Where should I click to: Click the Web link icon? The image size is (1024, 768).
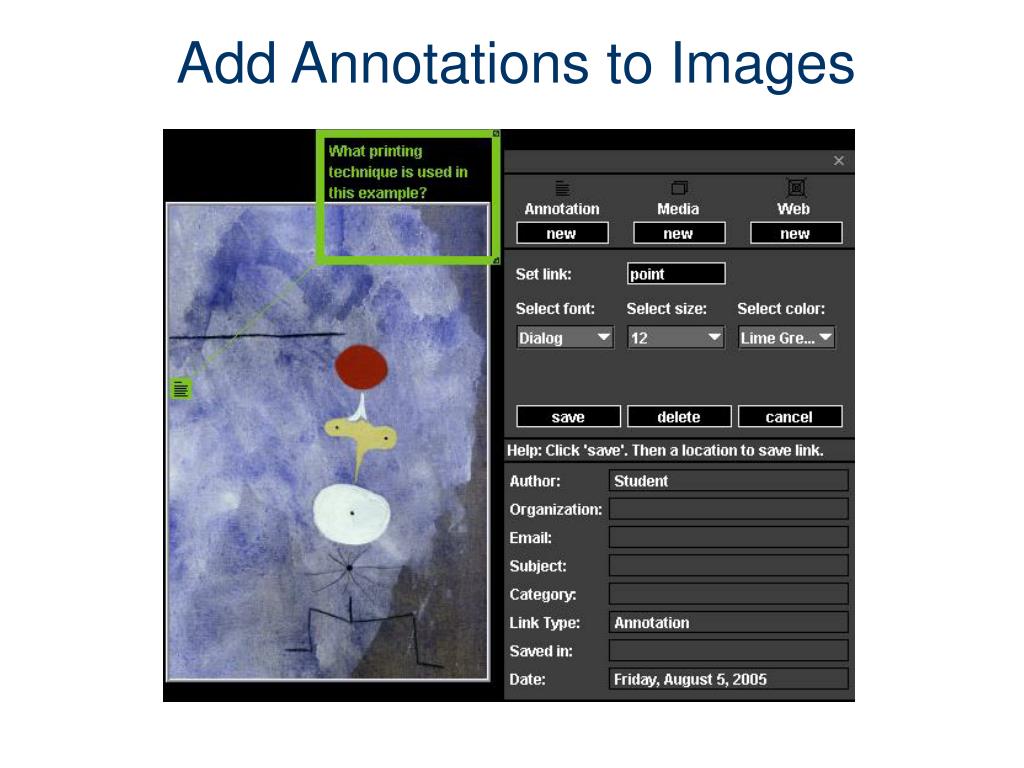(x=796, y=188)
